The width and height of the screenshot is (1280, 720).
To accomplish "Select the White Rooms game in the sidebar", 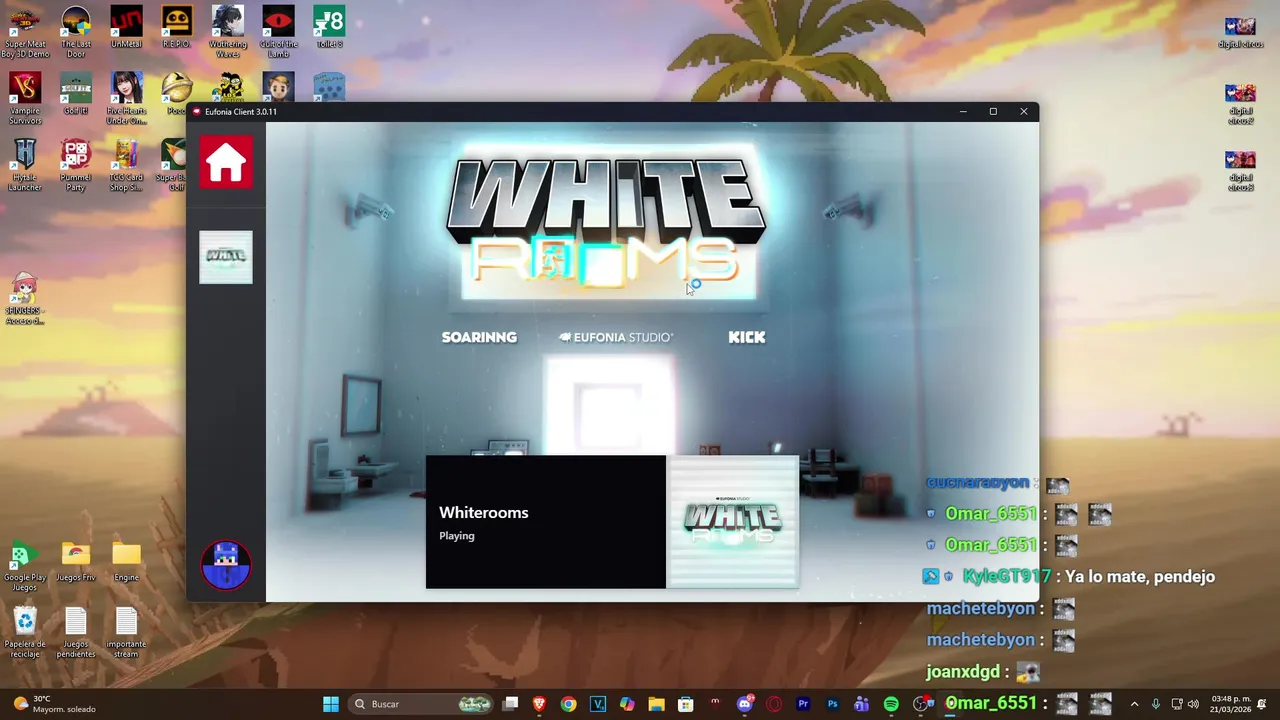I will [226, 257].
